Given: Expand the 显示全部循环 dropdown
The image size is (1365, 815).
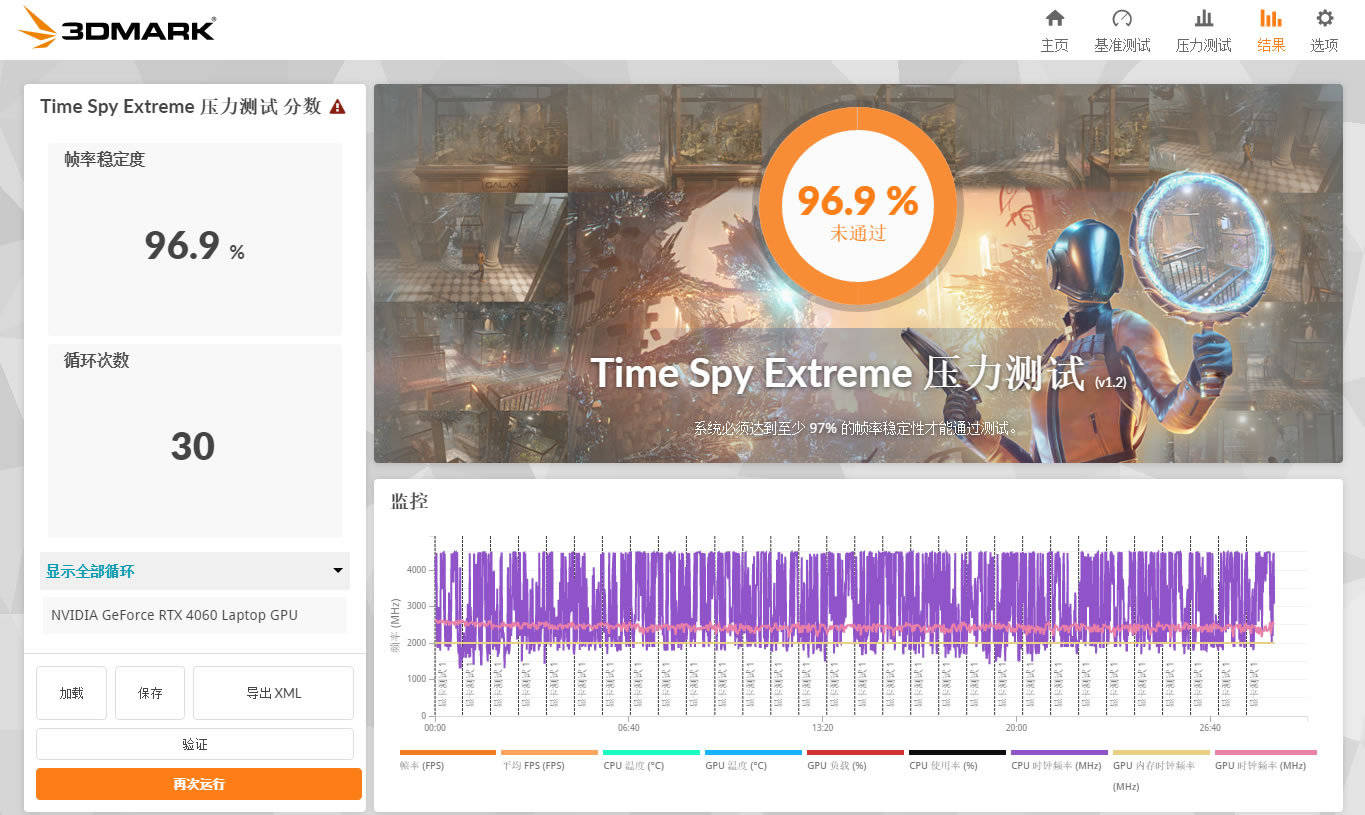Looking at the screenshot, I should point(195,571).
